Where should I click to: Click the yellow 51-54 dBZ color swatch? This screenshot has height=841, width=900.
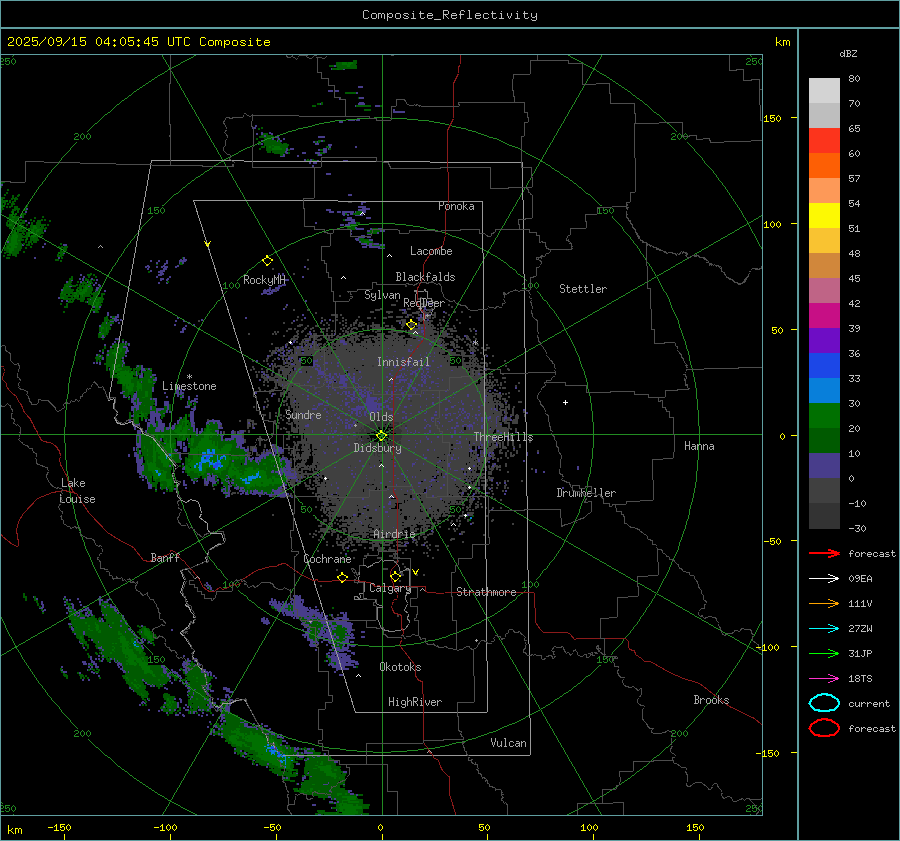824,216
